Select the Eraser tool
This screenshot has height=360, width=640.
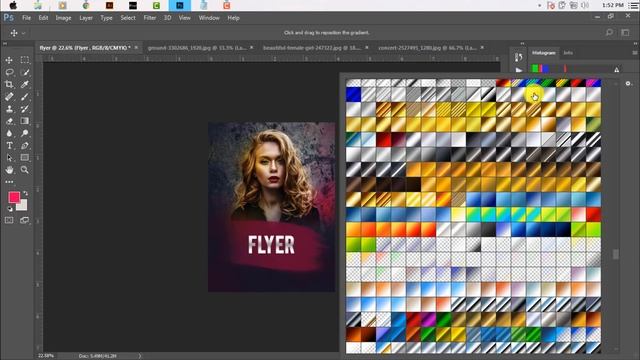coord(9,121)
